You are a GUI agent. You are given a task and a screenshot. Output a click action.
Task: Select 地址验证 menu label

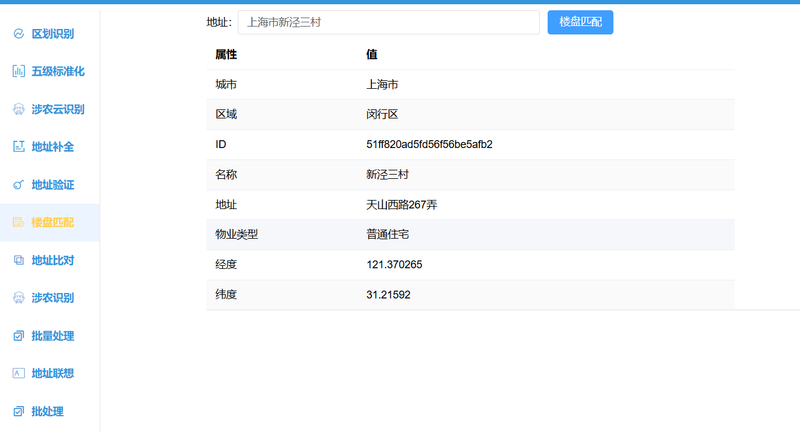[53, 185]
